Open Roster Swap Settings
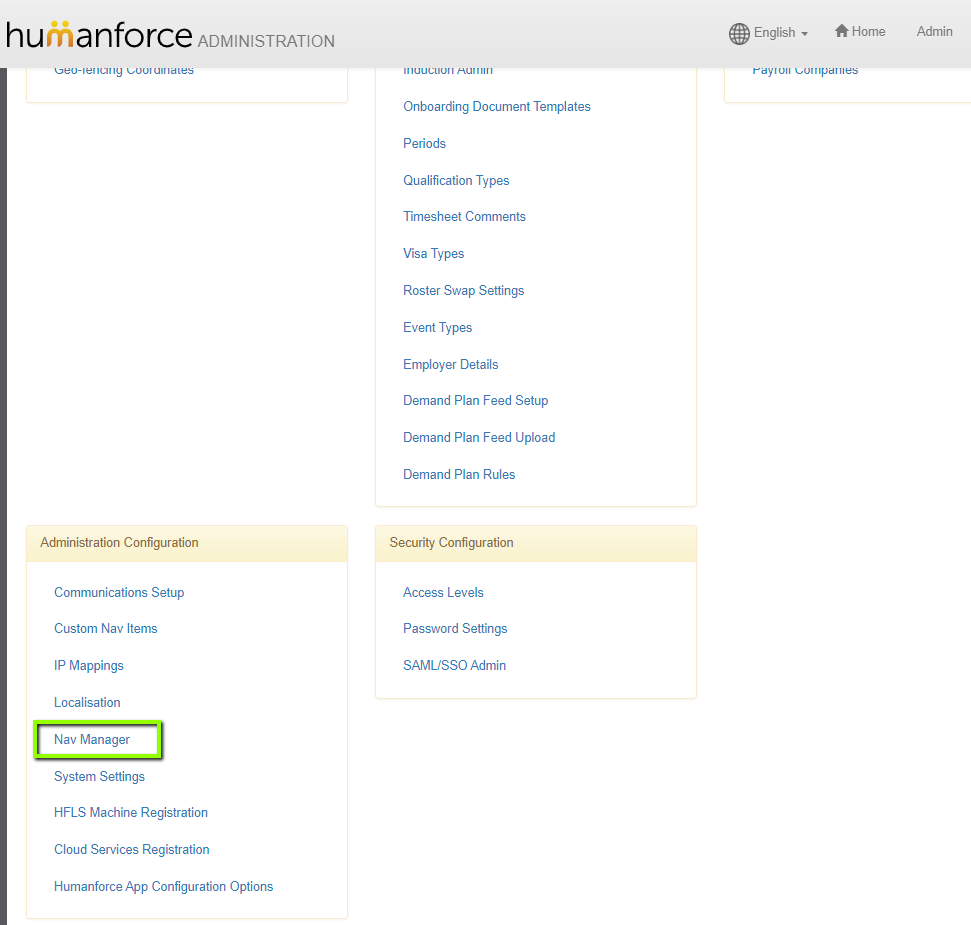The width and height of the screenshot is (971, 925). [463, 290]
